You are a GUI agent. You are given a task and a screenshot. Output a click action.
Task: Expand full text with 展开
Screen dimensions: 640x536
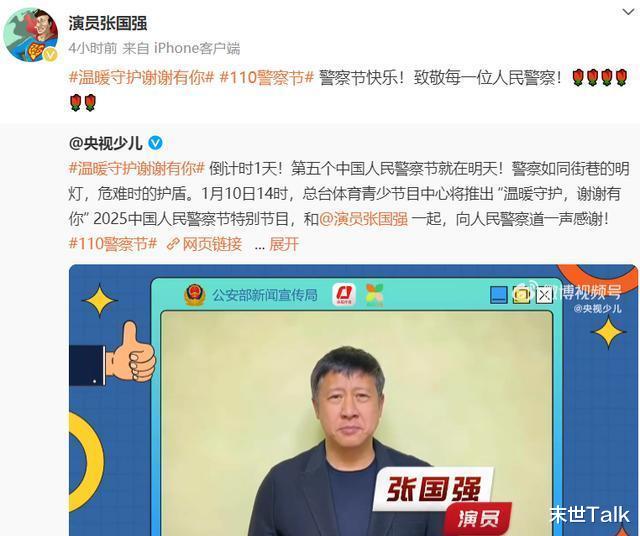(x=284, y=244)
